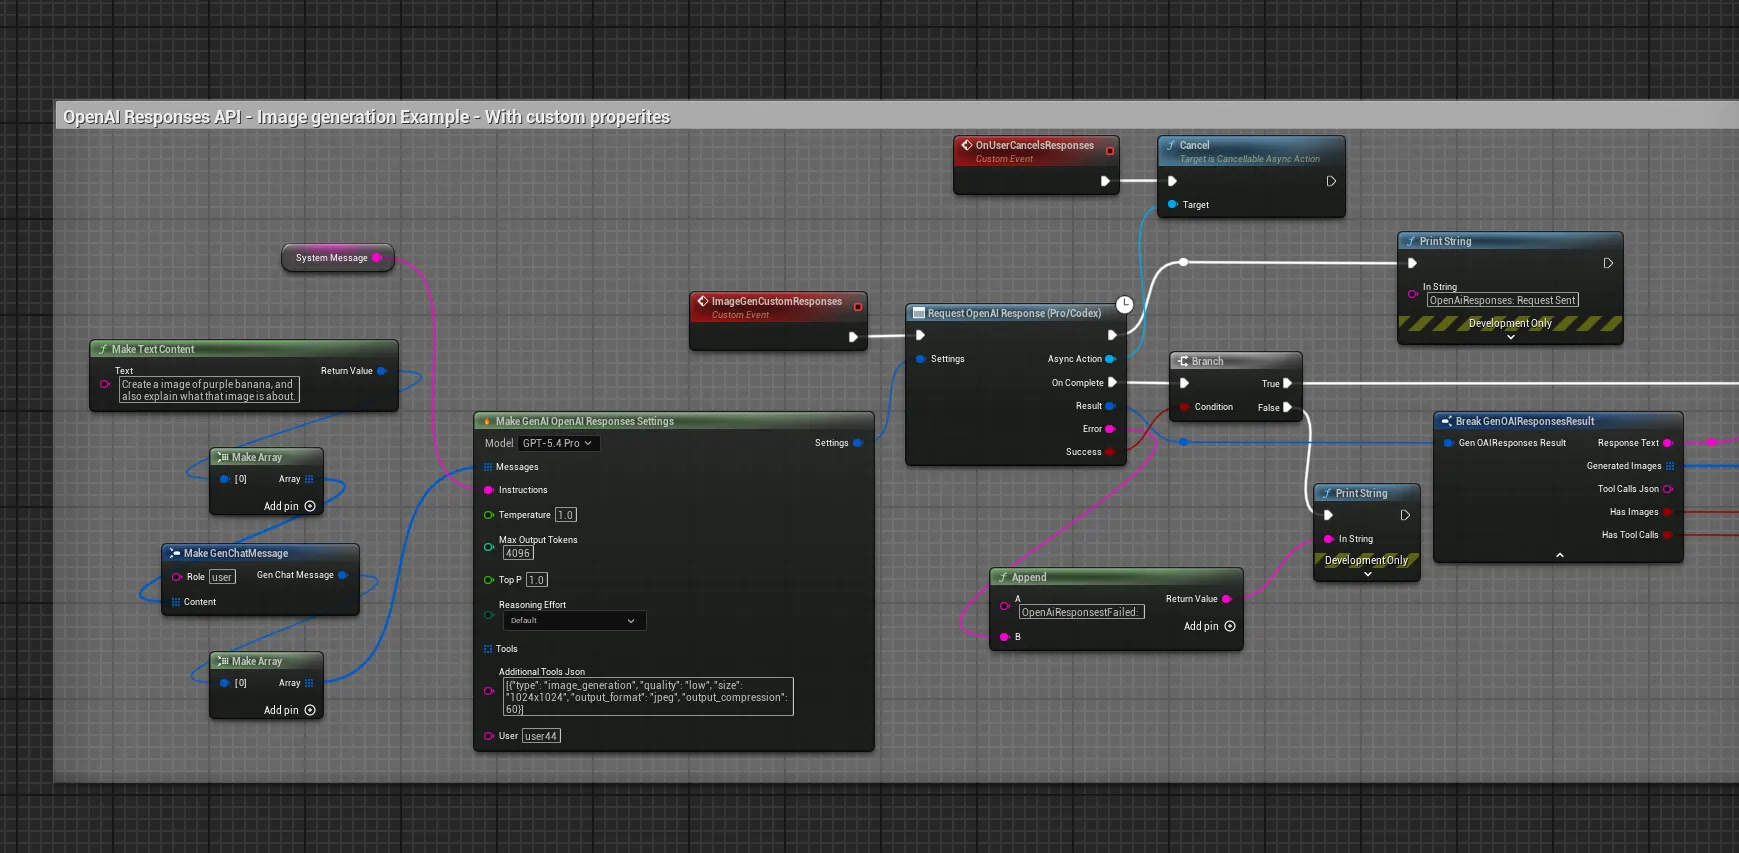Click the On Complete execution pin
Image resolution: width=1739 pixels, height=853 pixels.
(x=1112, y=383)
